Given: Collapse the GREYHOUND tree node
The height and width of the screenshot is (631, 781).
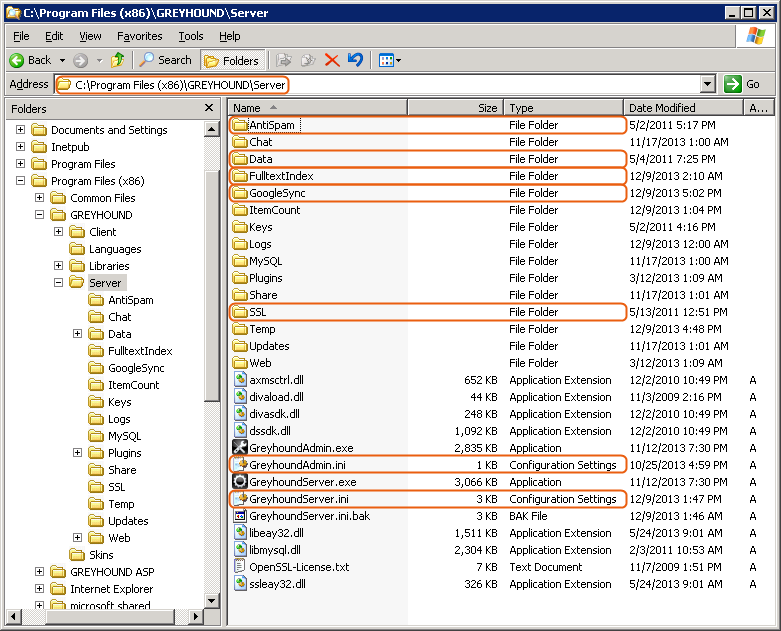Looking at the screenshot, I should pos(39,215).
